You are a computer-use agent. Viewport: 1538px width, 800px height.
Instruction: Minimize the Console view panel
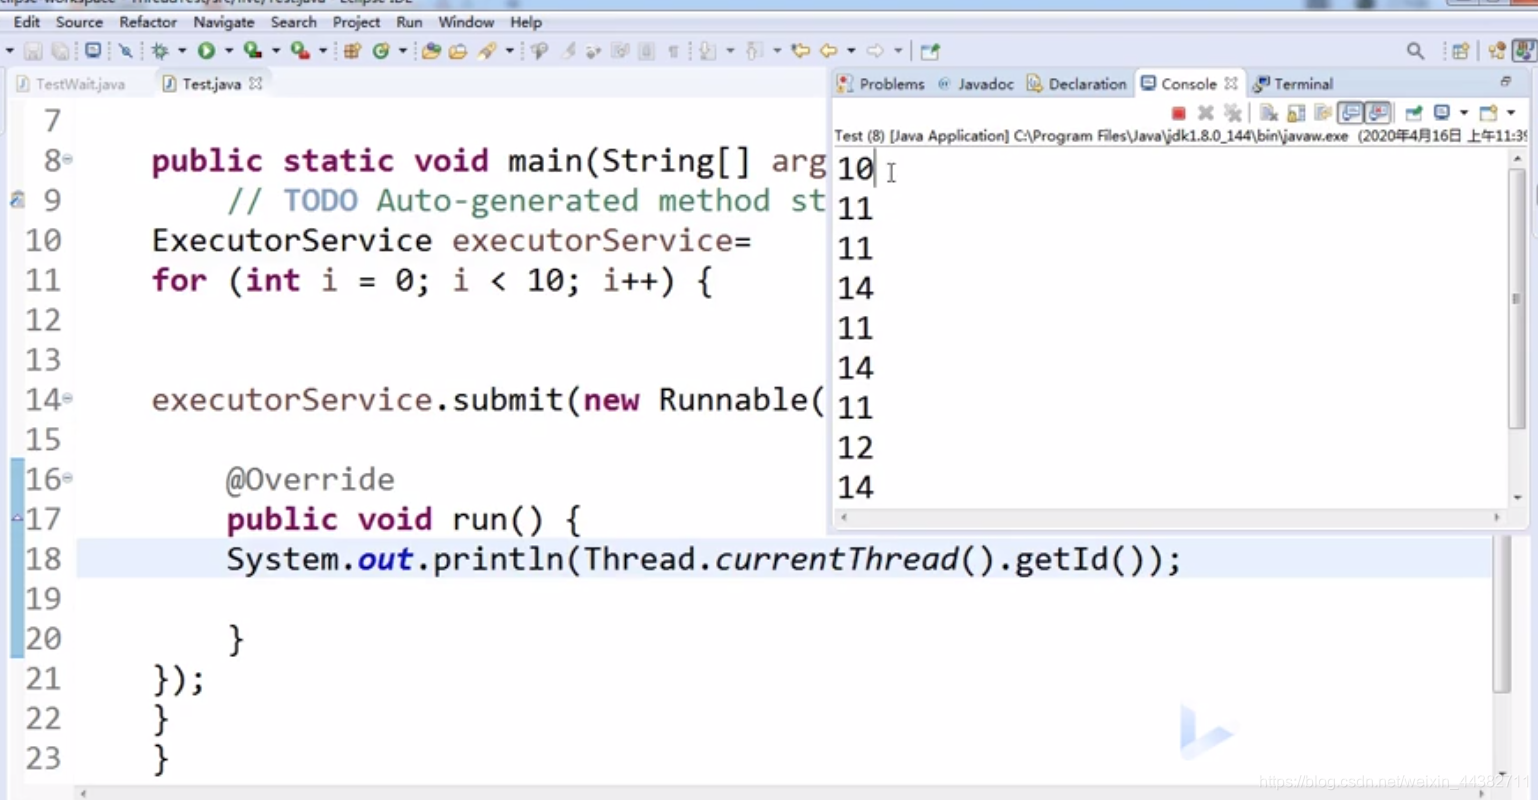tap(1505, 82)
